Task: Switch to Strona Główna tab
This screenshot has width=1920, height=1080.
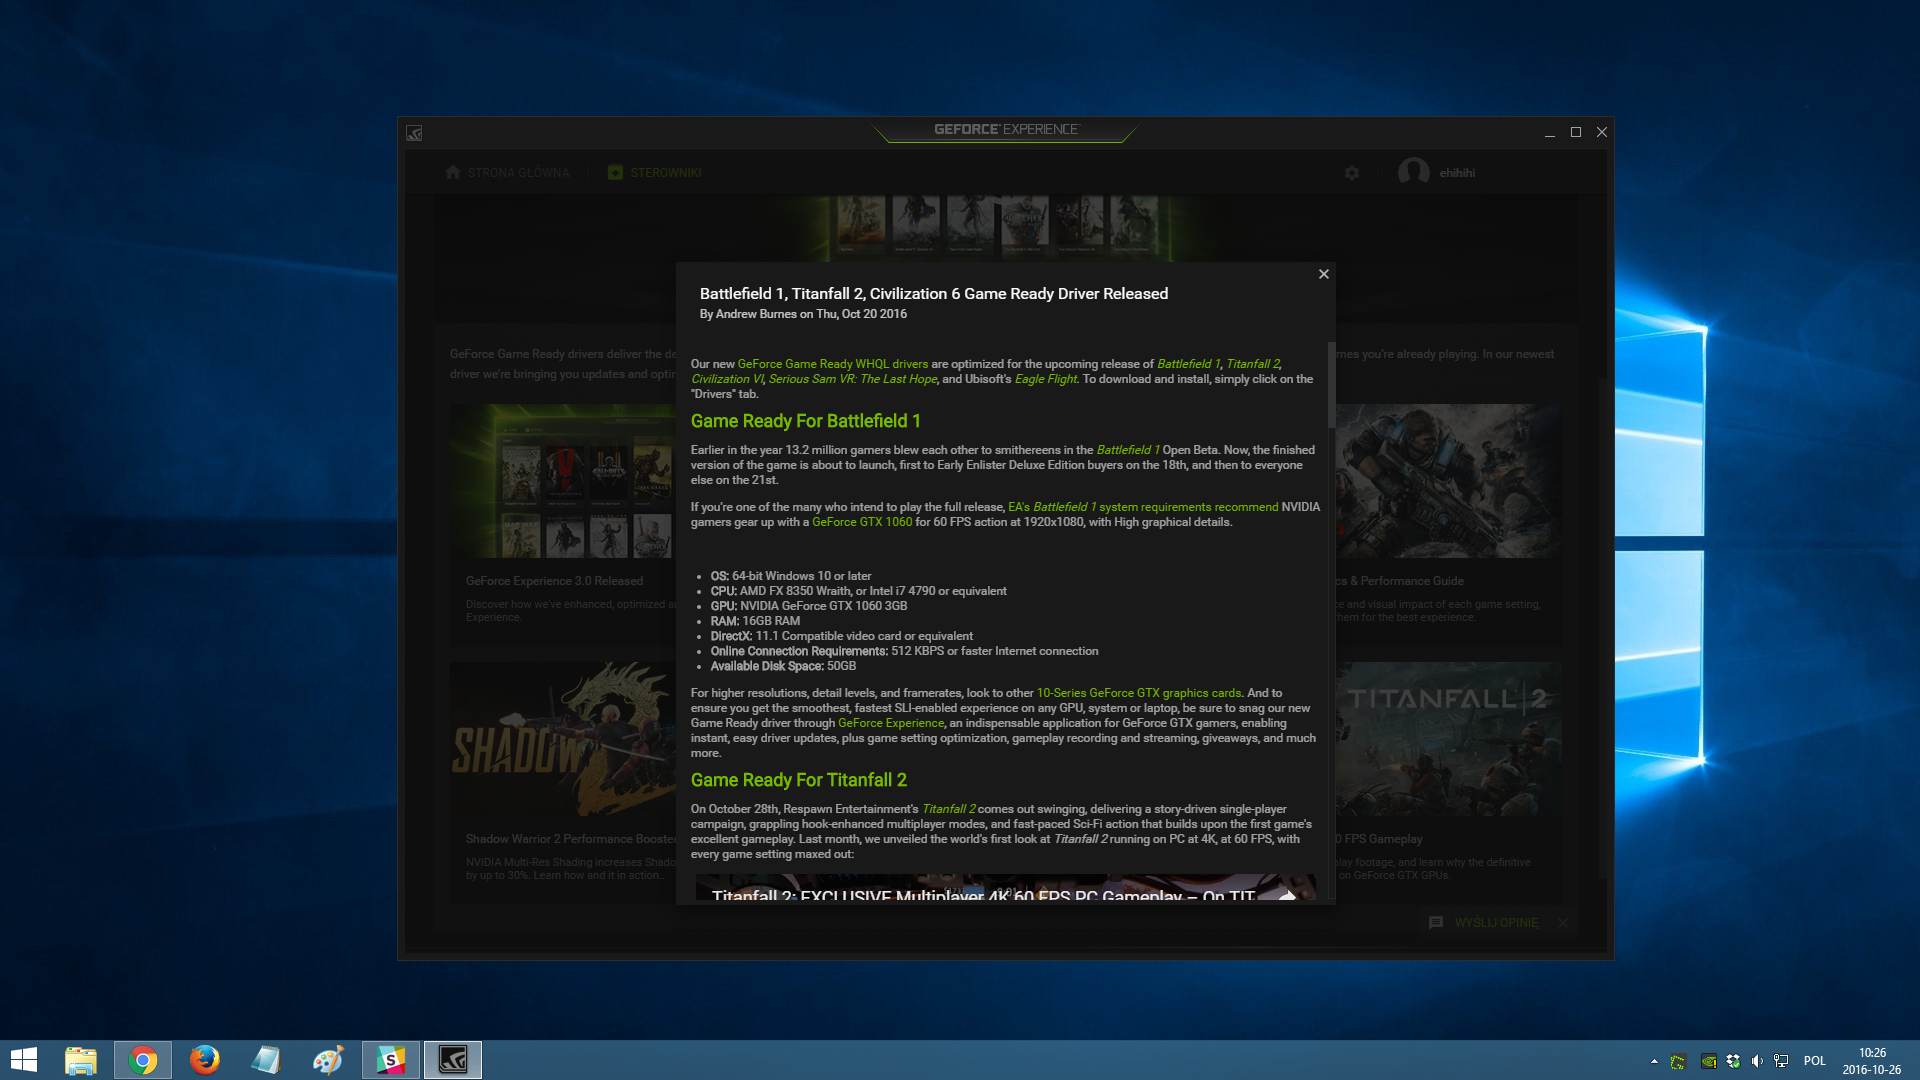Action: pyautogui.click(x=508, y=173)
